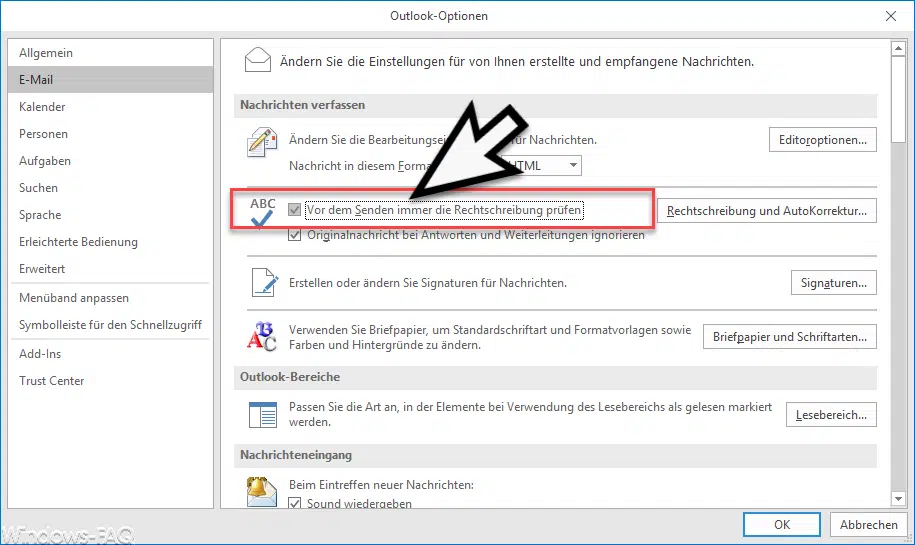Open the Erleichterte Bedienung category

[x=111, y=242]
